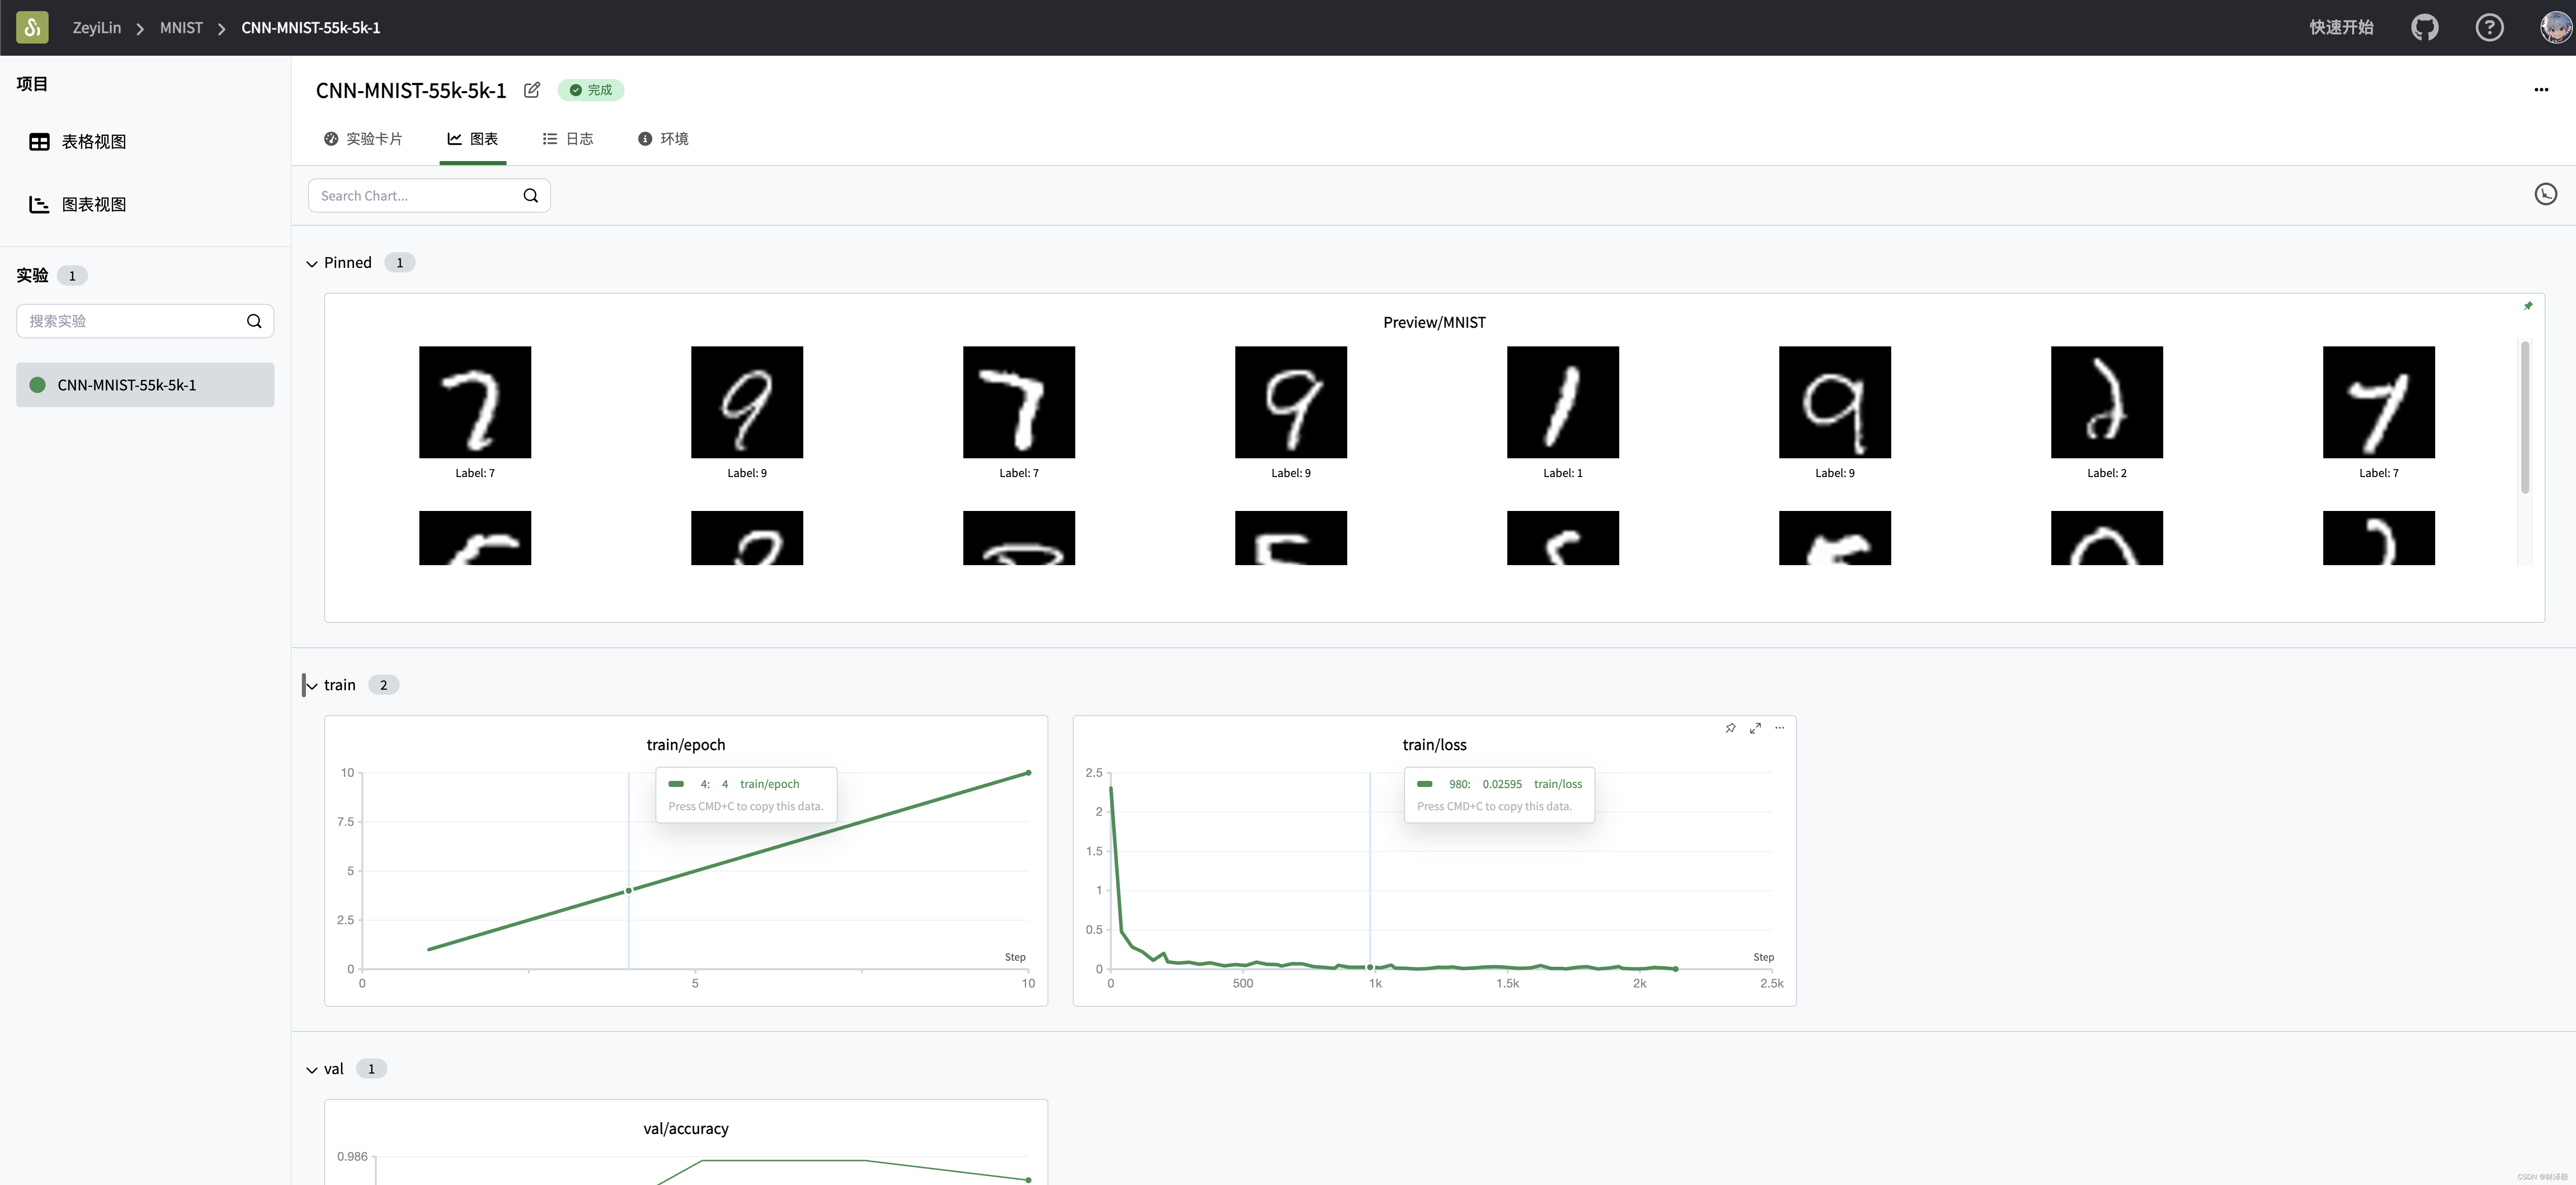Image resolution: width=2576 pixels, height=1185 pixels.
Task: Open the experiment more options menu
Action: 2541,90
